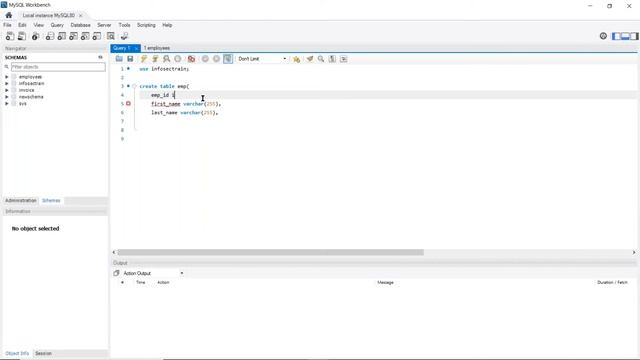The width and height of the screenshot is (640, 360).
Task: Open the Database menu
Action: point(80,25)
